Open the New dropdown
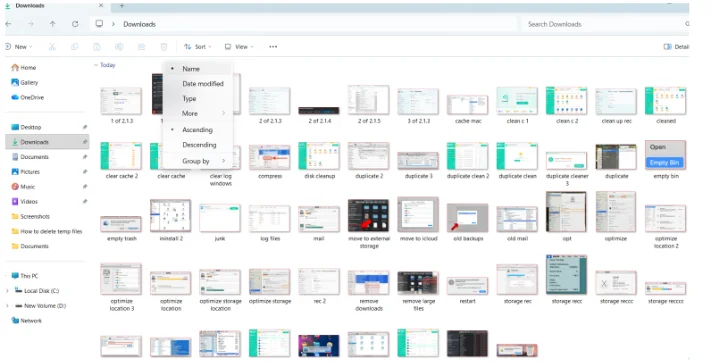 [x=18, y=47]
